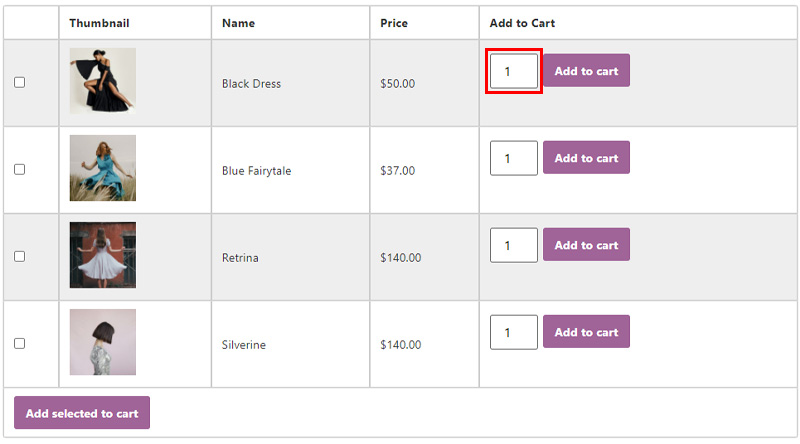Select the Retrina quantity box
This screenshot has height=444, width=800.
(x=514, y=245)
